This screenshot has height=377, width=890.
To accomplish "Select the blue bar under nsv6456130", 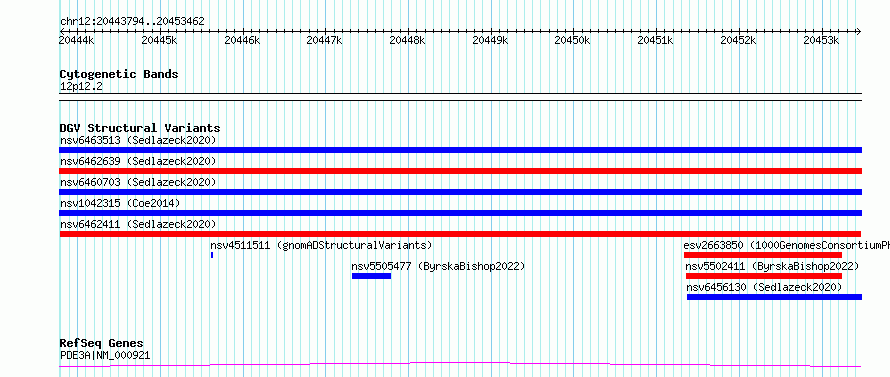I will 774,297.
